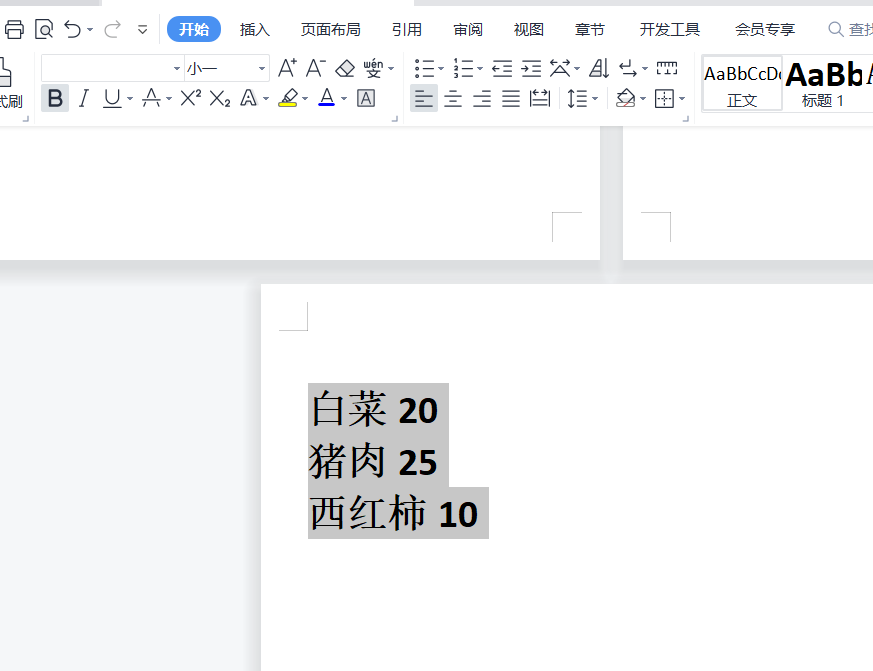Screen dimensions: 873x671
Task: Apply the 标题 1 style
Action: [823, 84]
